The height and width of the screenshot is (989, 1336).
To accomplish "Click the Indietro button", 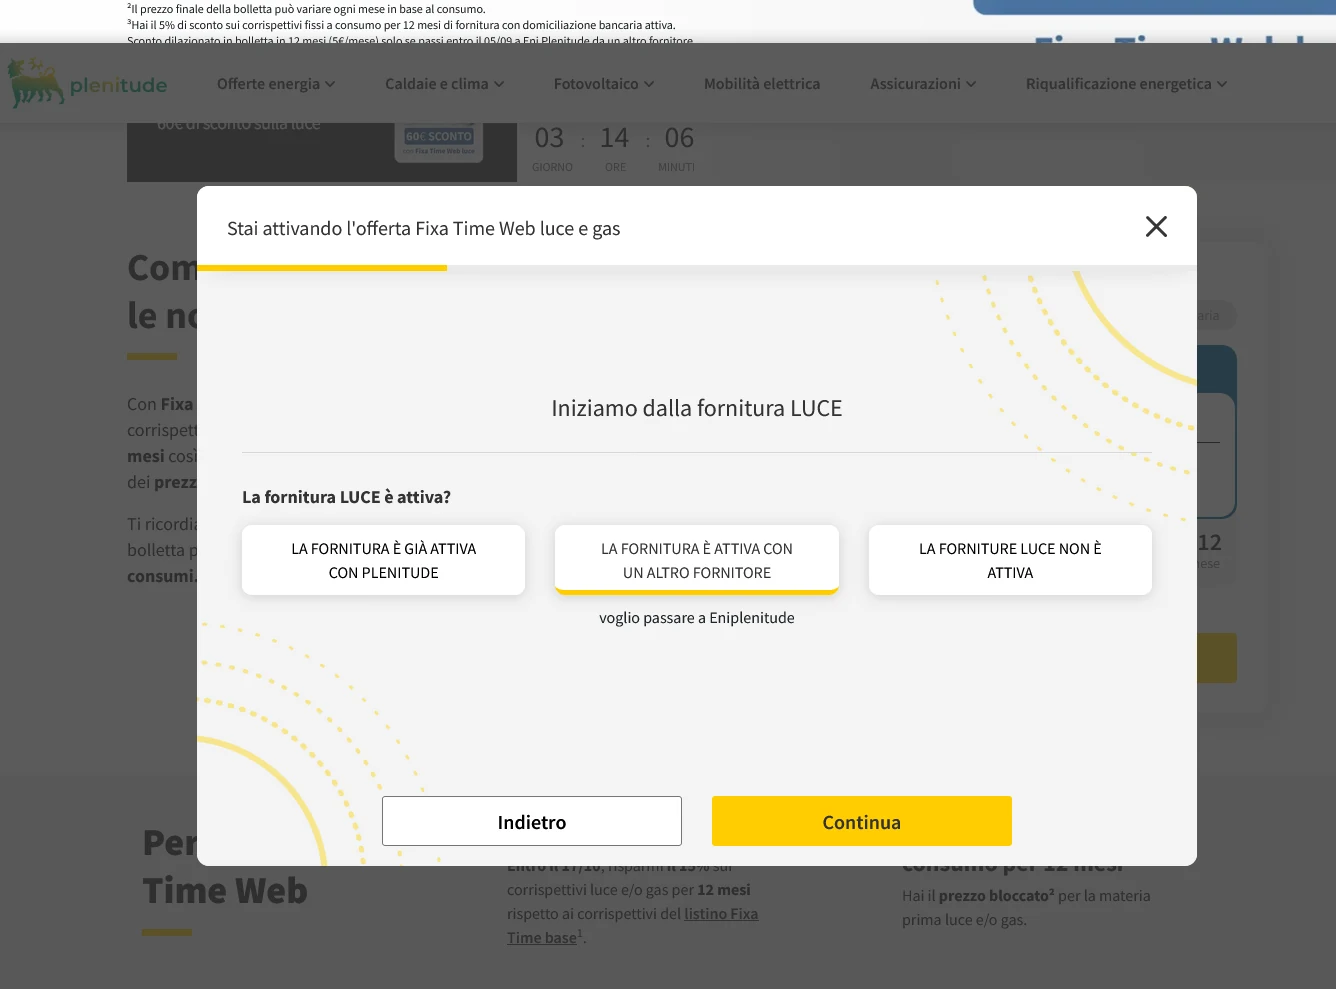I will pos(532,821).
